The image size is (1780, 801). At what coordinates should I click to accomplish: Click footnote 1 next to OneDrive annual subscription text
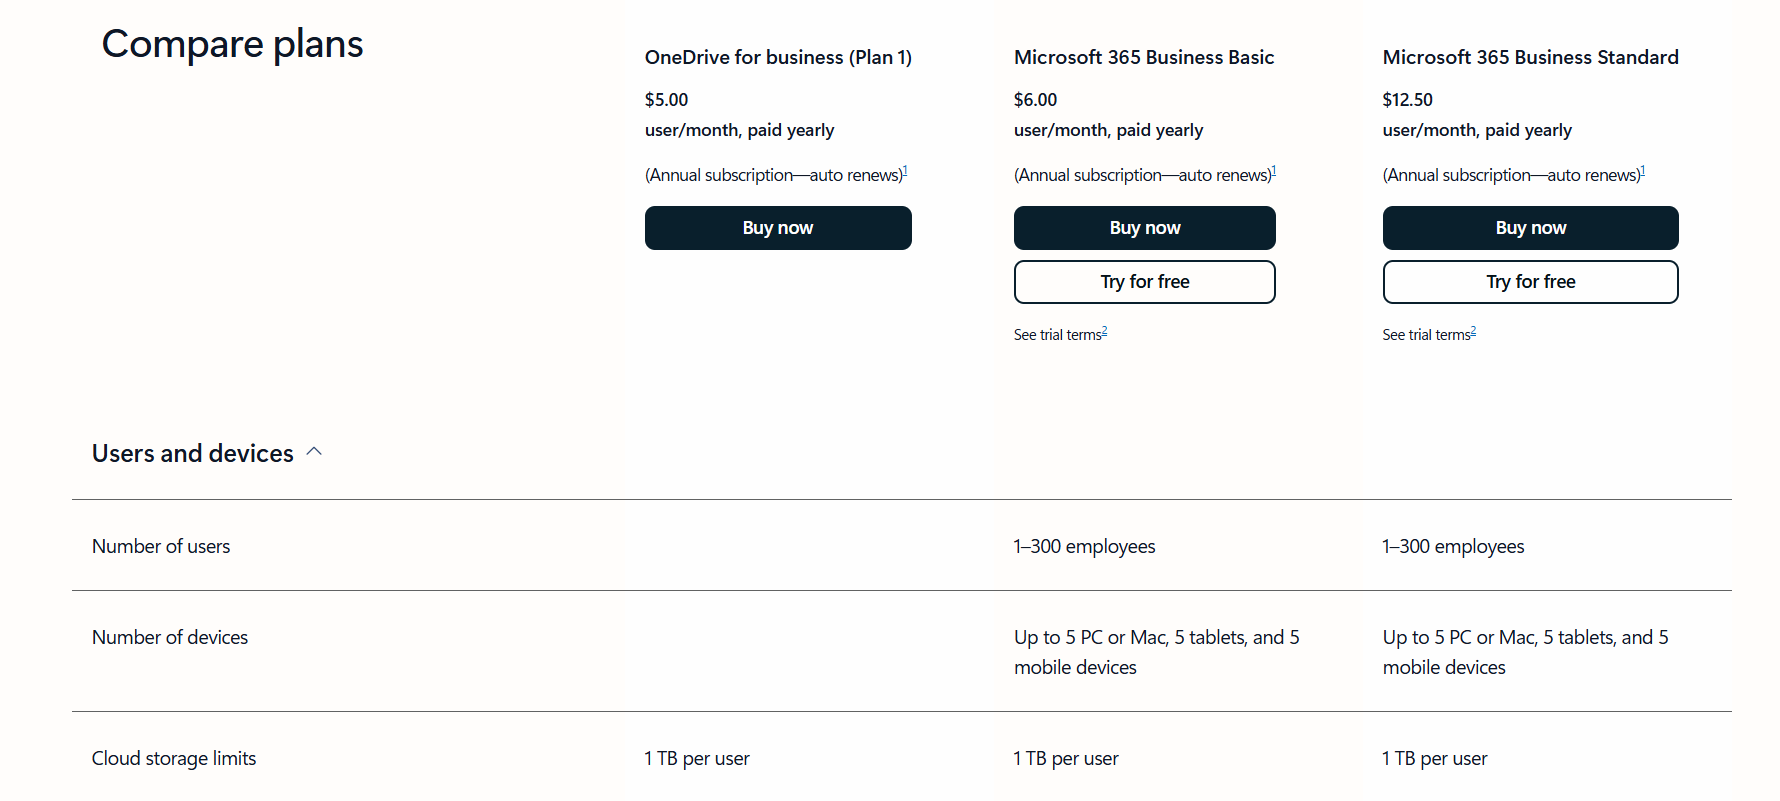906,169
